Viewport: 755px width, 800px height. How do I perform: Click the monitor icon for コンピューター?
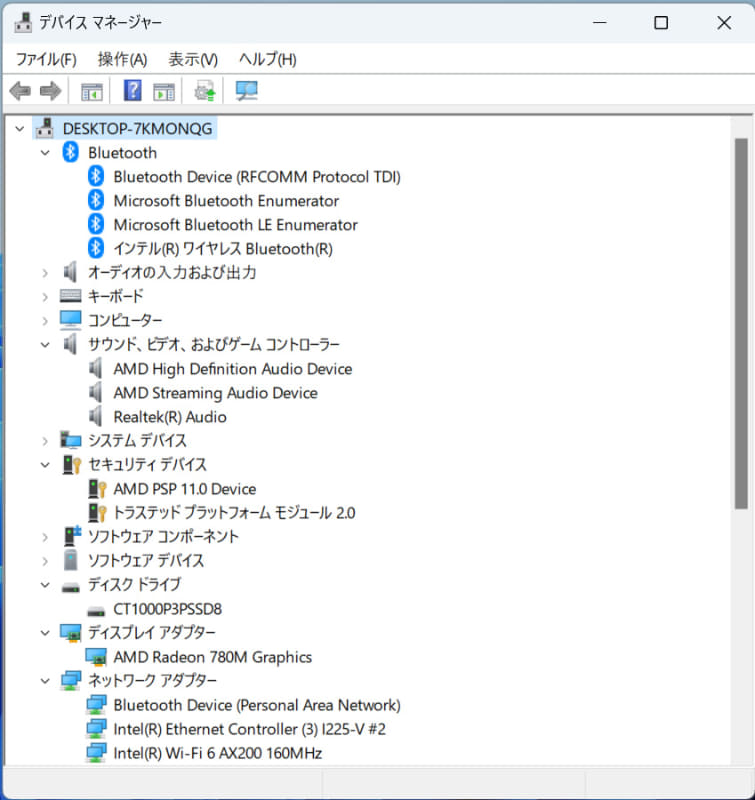click(70, 320)
